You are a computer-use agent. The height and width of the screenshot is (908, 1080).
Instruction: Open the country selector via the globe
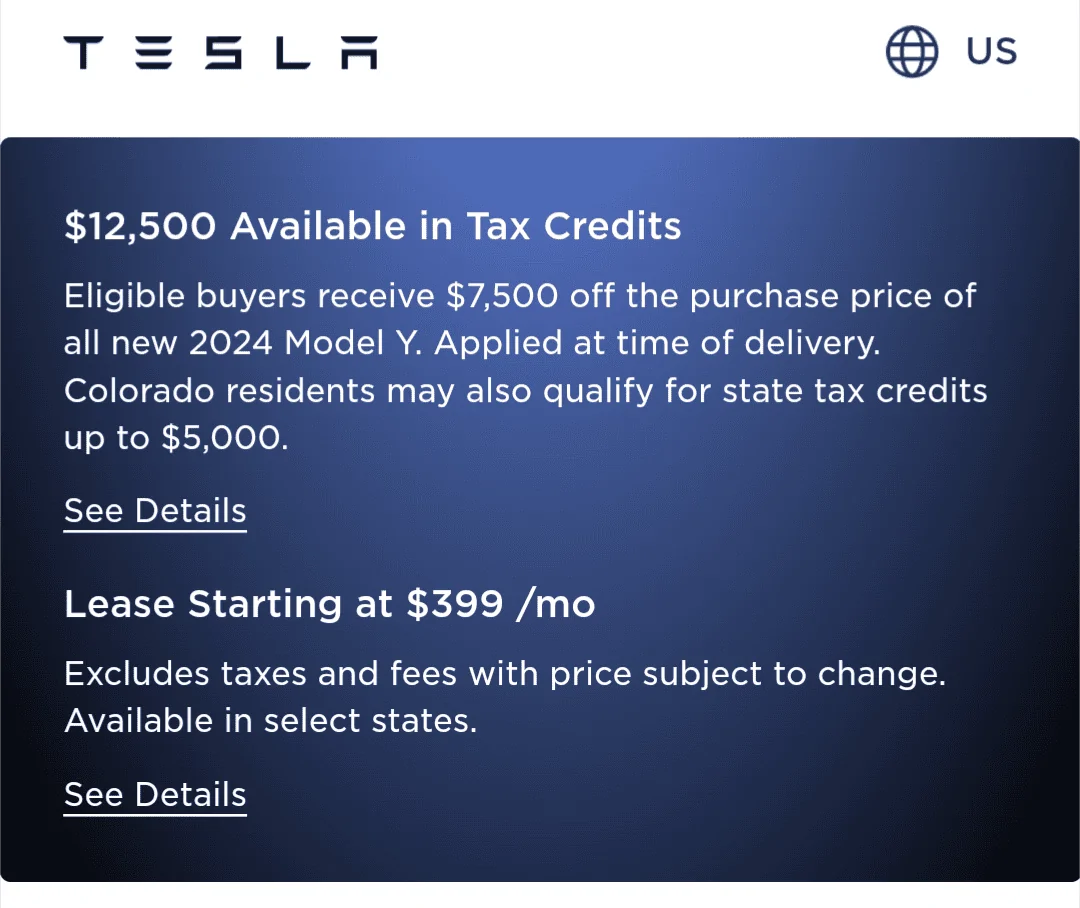[911, 52]
